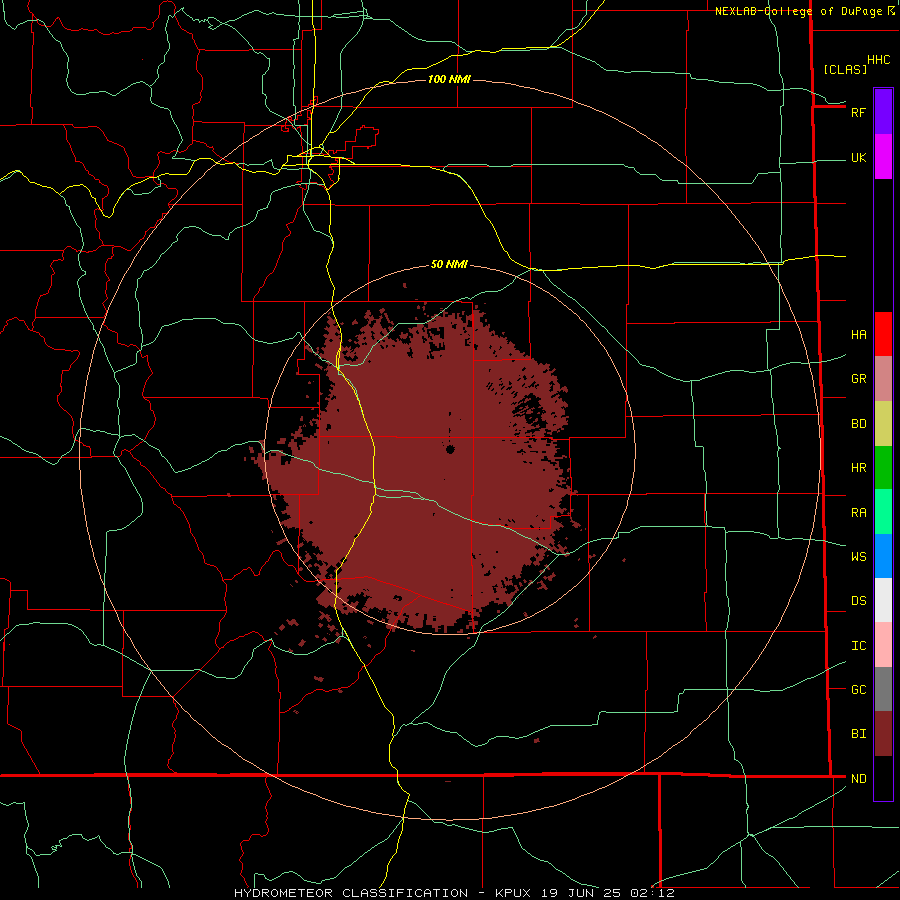This screenshot has height=900, width=900.
Task: Click the ND black legend swatch
Action: (x=883, y=778)
